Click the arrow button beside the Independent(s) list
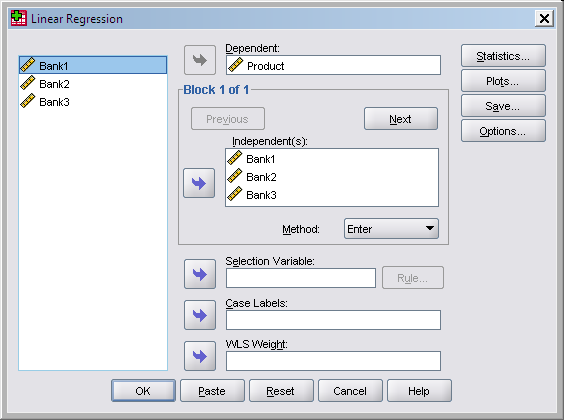Image resolution: width=564 pixels, height=420 pixels. (199, 183)
